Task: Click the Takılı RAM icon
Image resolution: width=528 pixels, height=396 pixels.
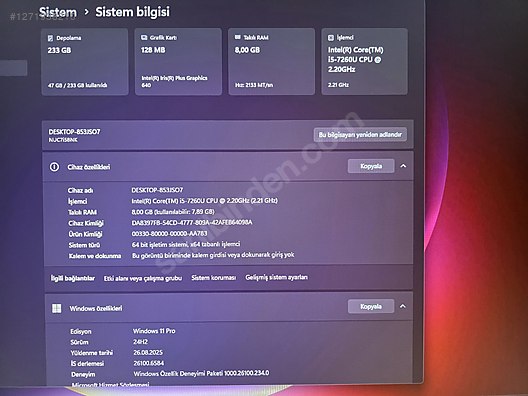Action: click(238, 37)
